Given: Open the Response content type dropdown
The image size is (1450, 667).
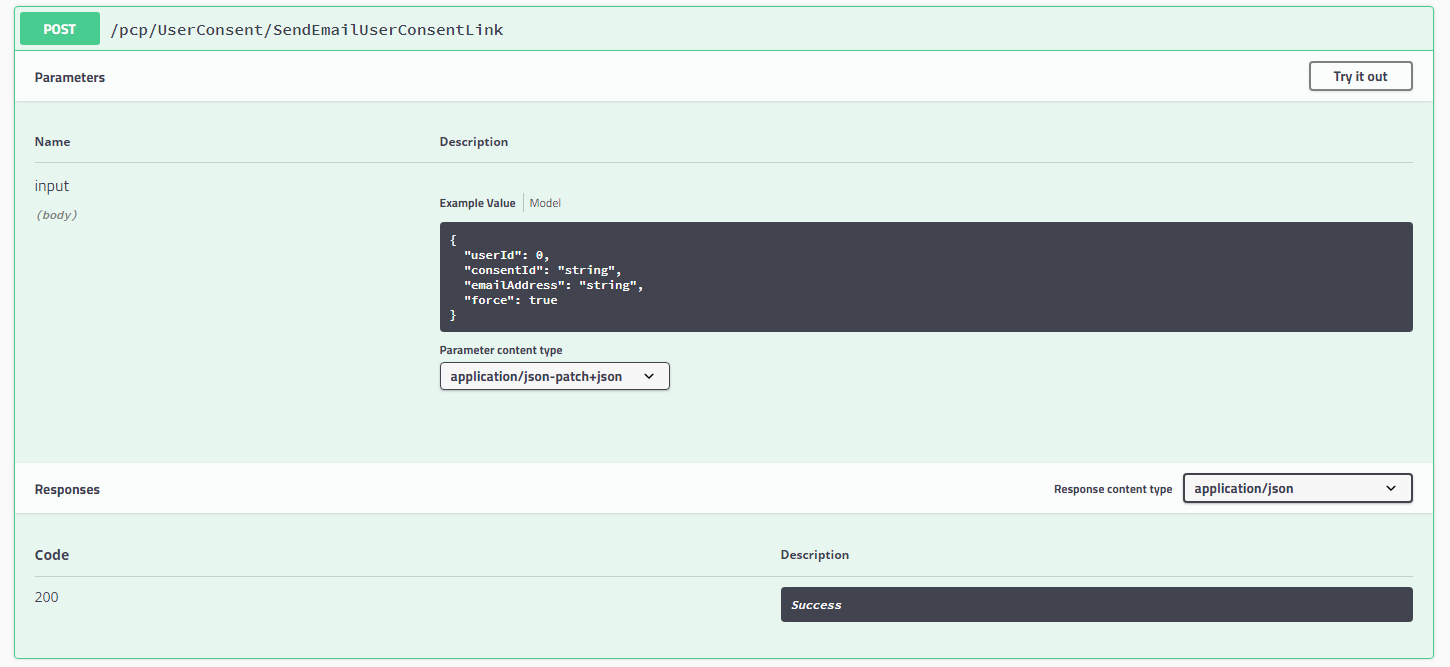Looking at the screenshot, I should (1296, 489).
